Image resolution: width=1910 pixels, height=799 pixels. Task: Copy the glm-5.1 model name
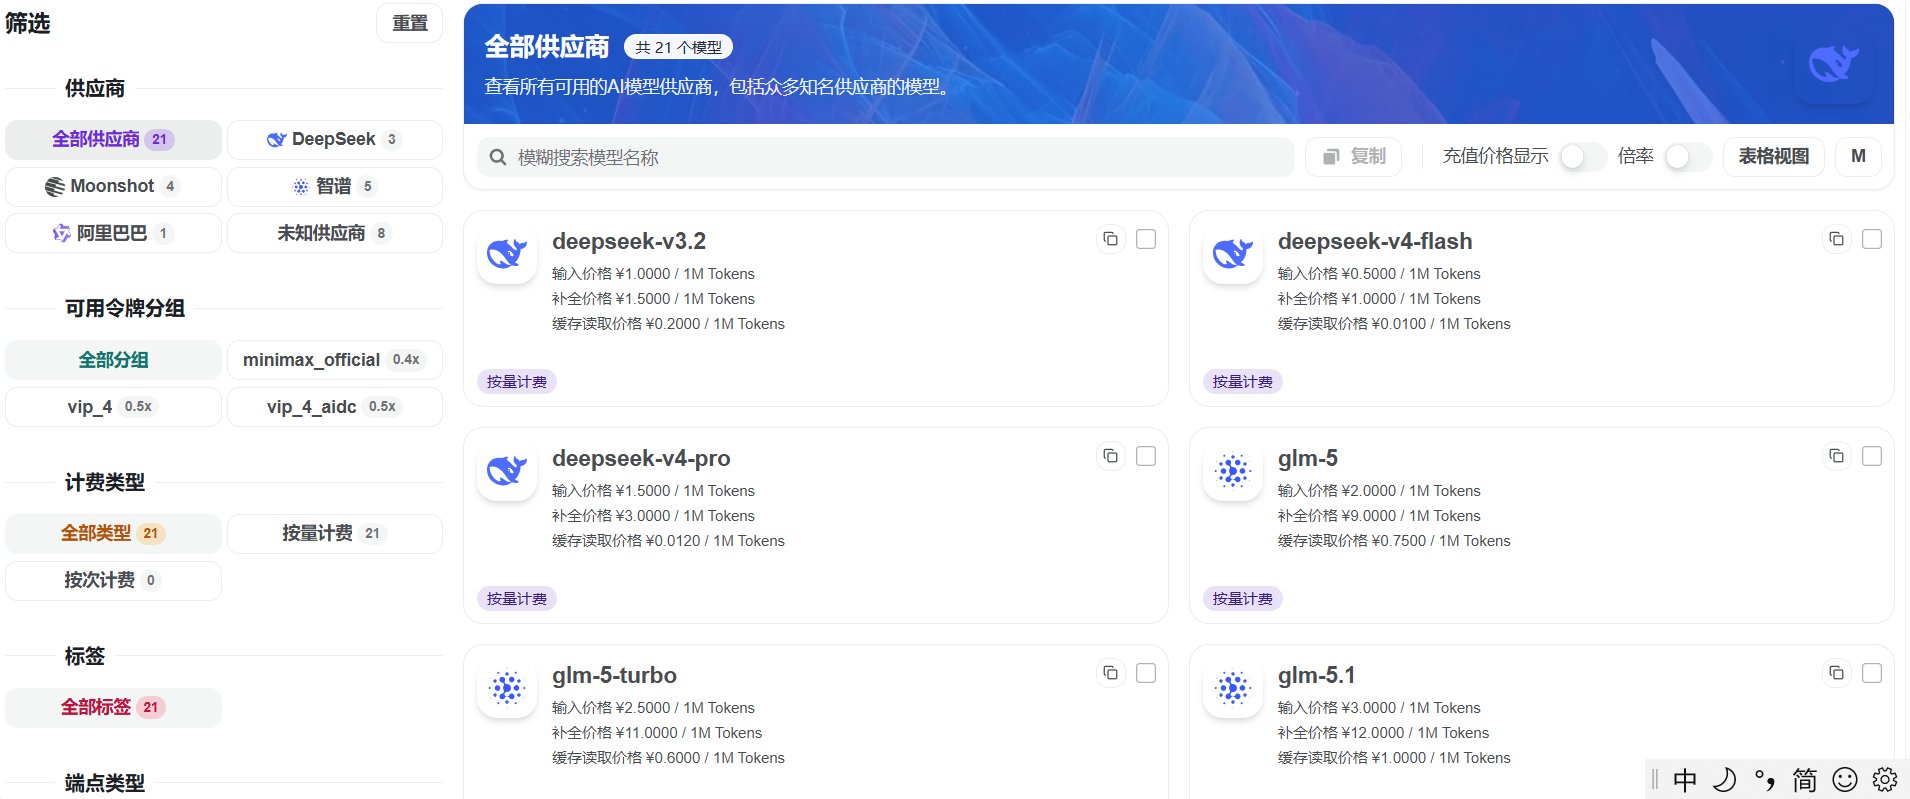coord(1836,673)
